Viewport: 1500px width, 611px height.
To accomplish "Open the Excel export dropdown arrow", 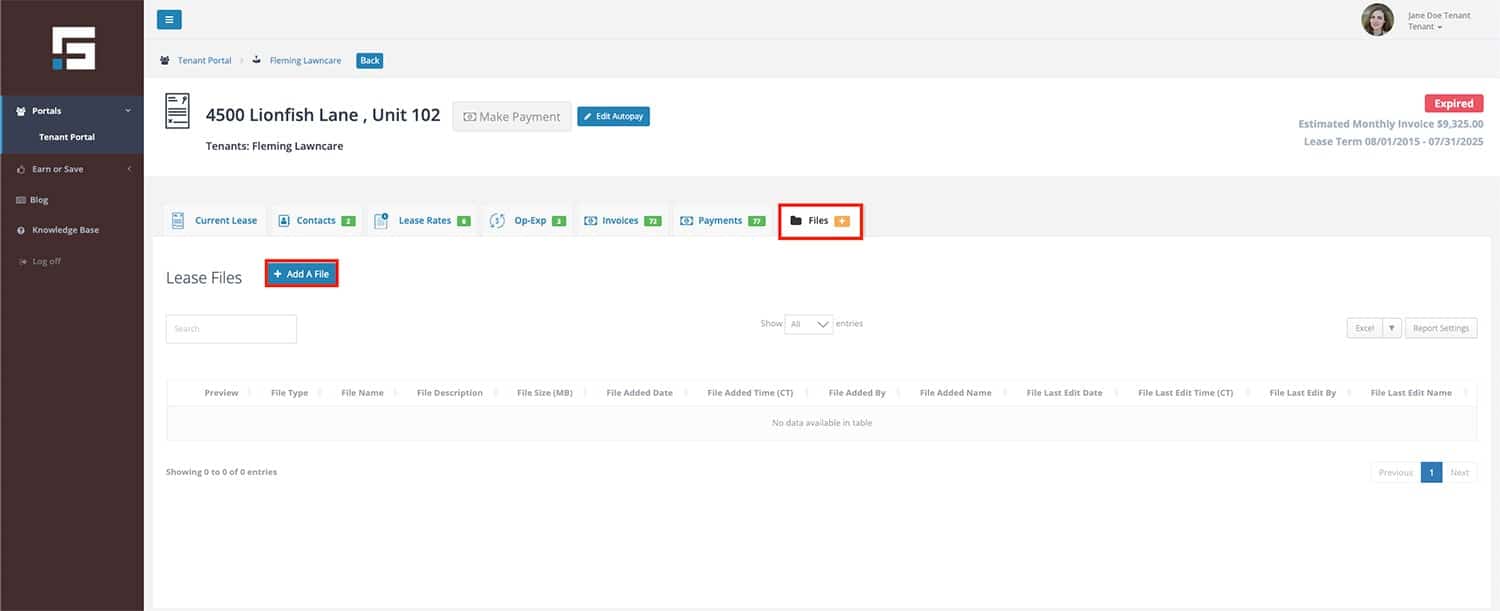I will pos(1391,328).
